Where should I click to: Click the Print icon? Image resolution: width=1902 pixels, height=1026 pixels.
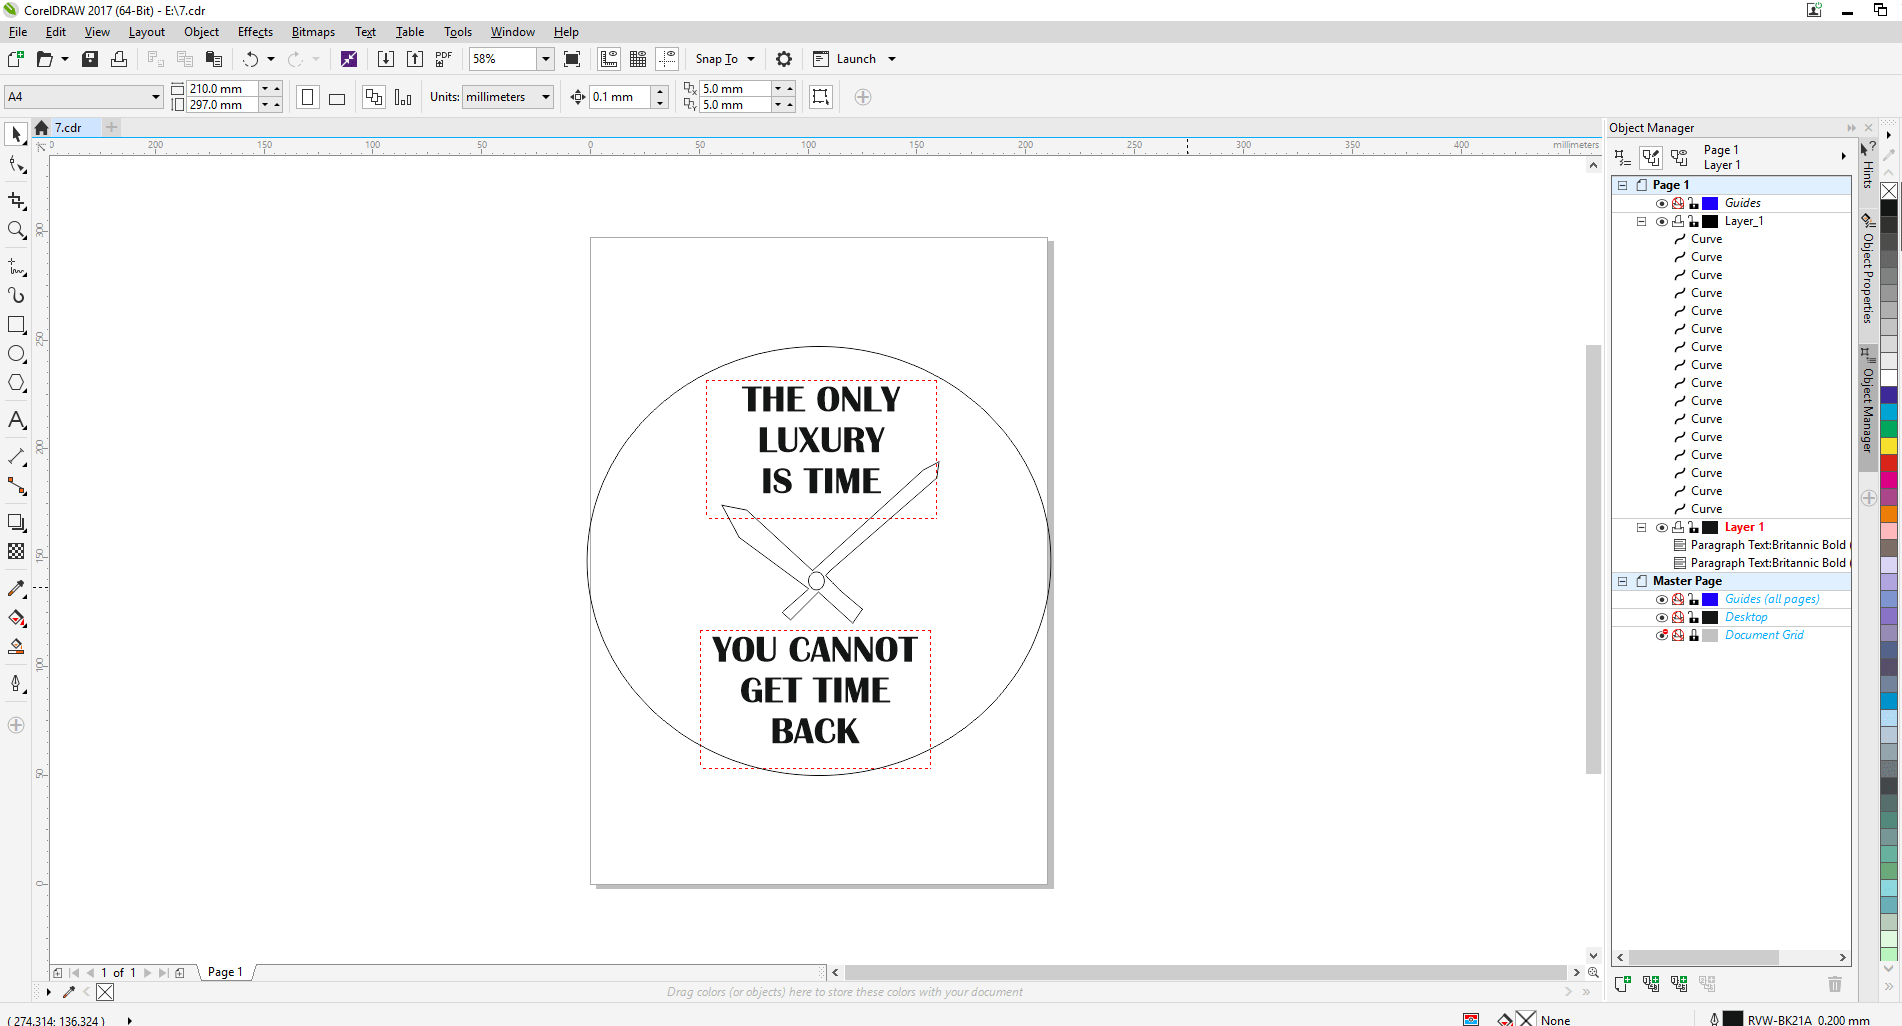click(x=119, y=59)
